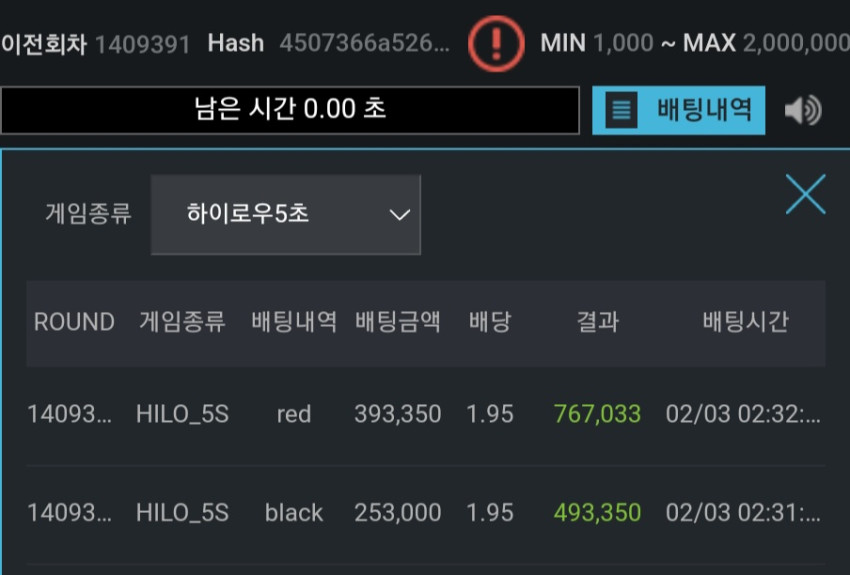This screenshot has width=850, height=575.
Task: Click the 남은 시간 countdown timer bar
Action: (290, 110)
